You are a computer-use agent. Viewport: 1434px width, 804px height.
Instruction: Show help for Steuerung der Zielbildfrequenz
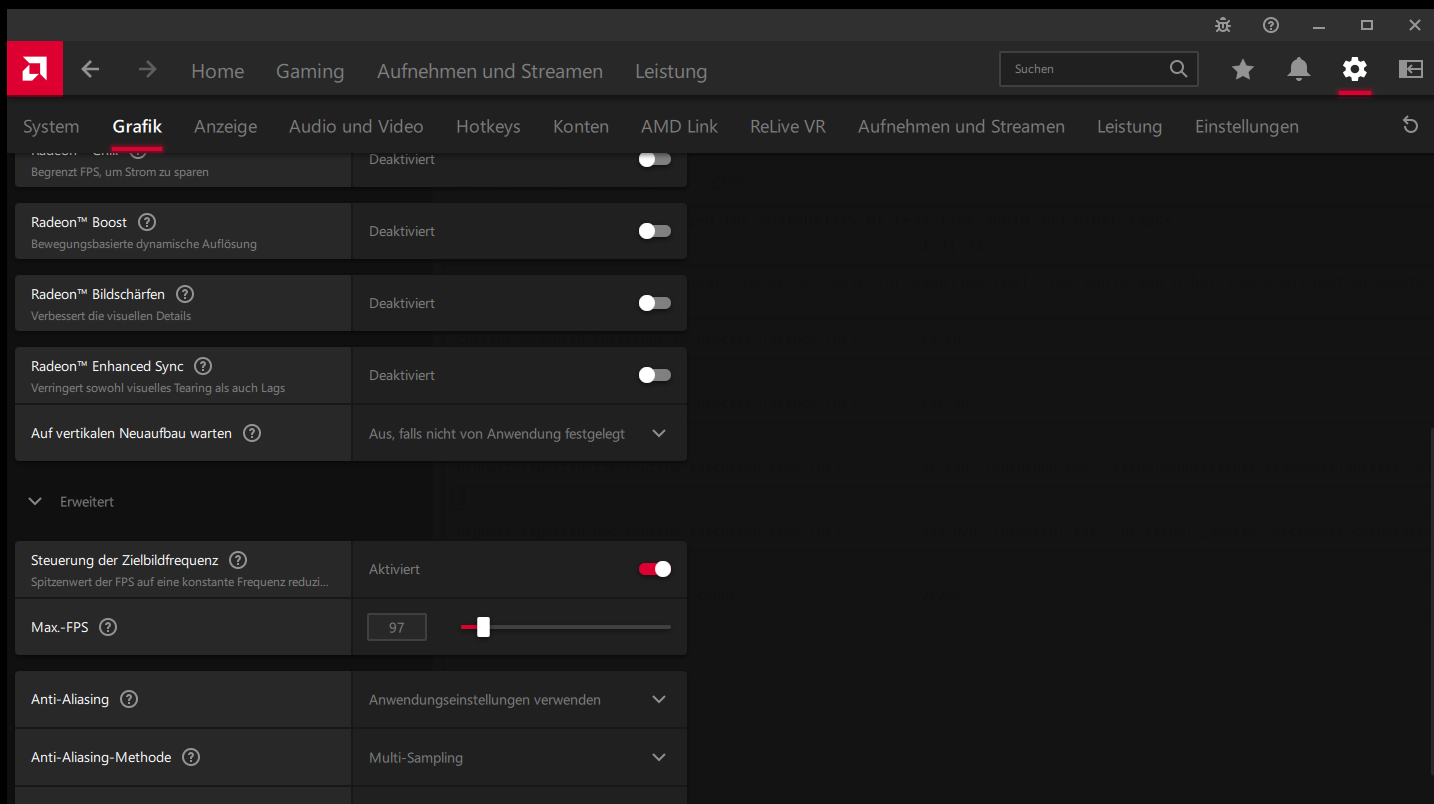click(x=238, y=560)
